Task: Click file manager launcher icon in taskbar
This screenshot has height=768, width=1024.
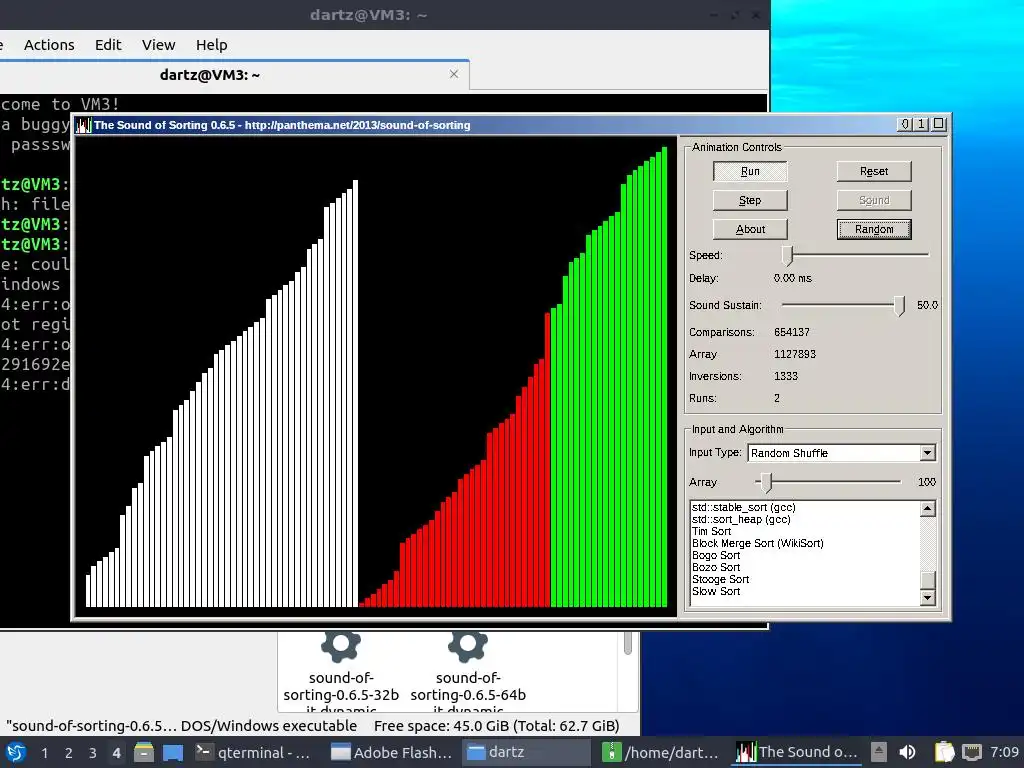Action: (x=144, y=752)
